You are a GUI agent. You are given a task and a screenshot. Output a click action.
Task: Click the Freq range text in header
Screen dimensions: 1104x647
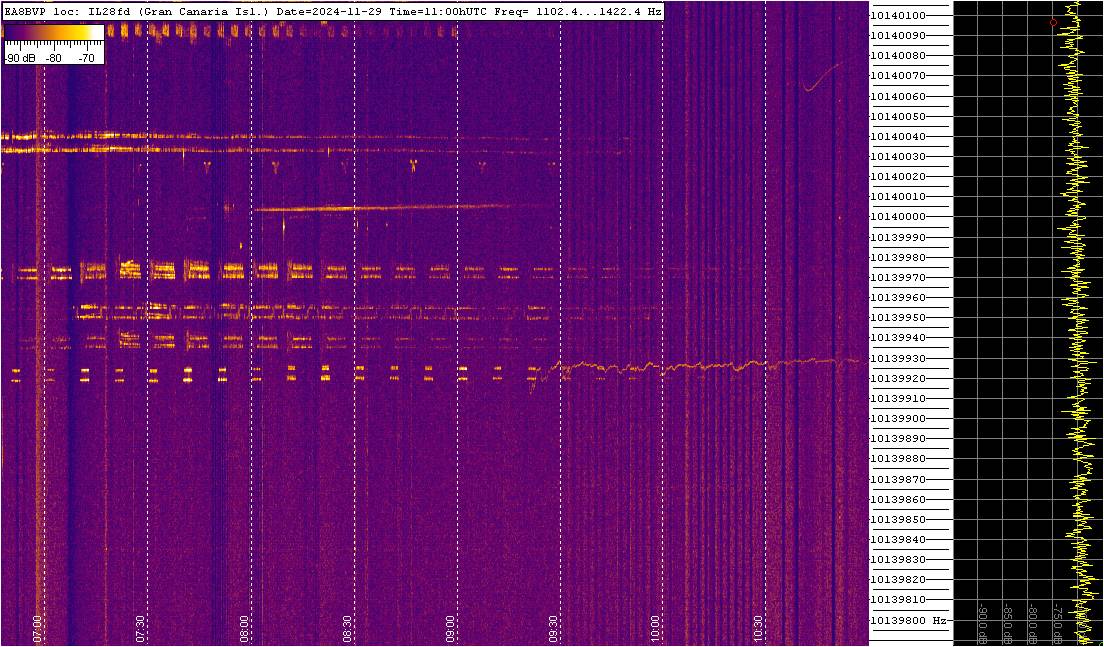578,11
